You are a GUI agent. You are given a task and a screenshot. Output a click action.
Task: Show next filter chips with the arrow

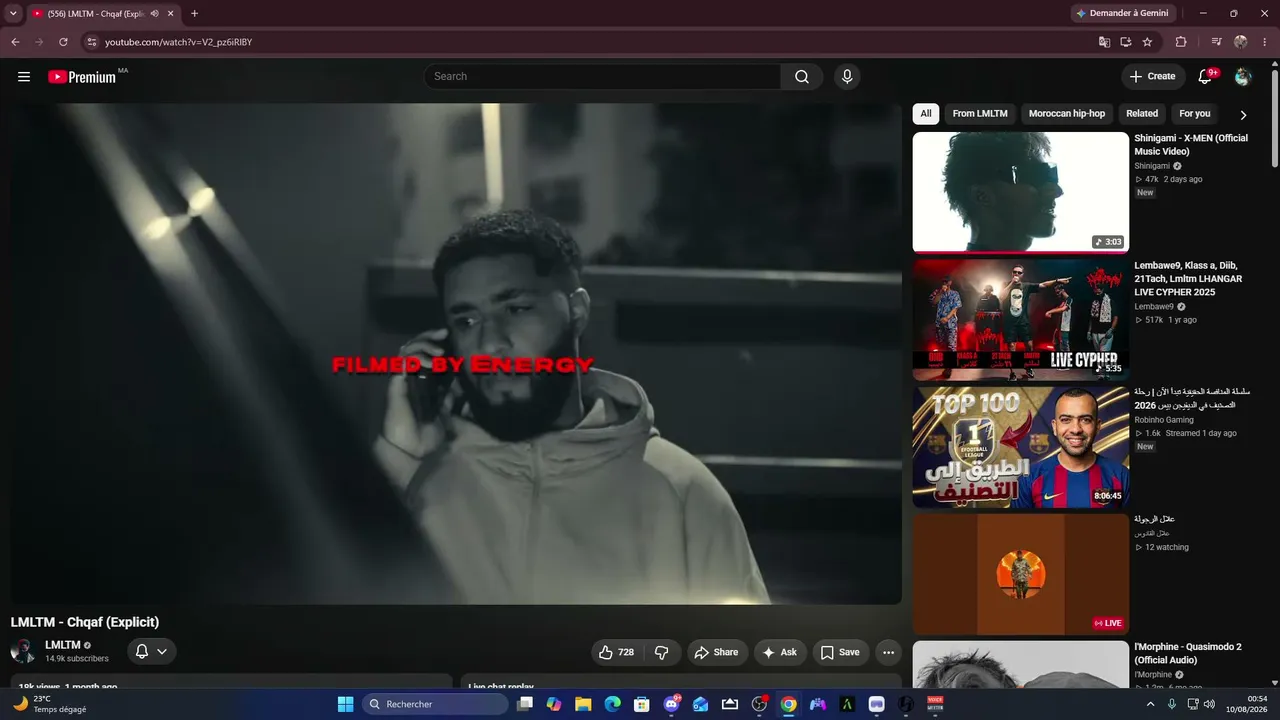click(1243, 115)
